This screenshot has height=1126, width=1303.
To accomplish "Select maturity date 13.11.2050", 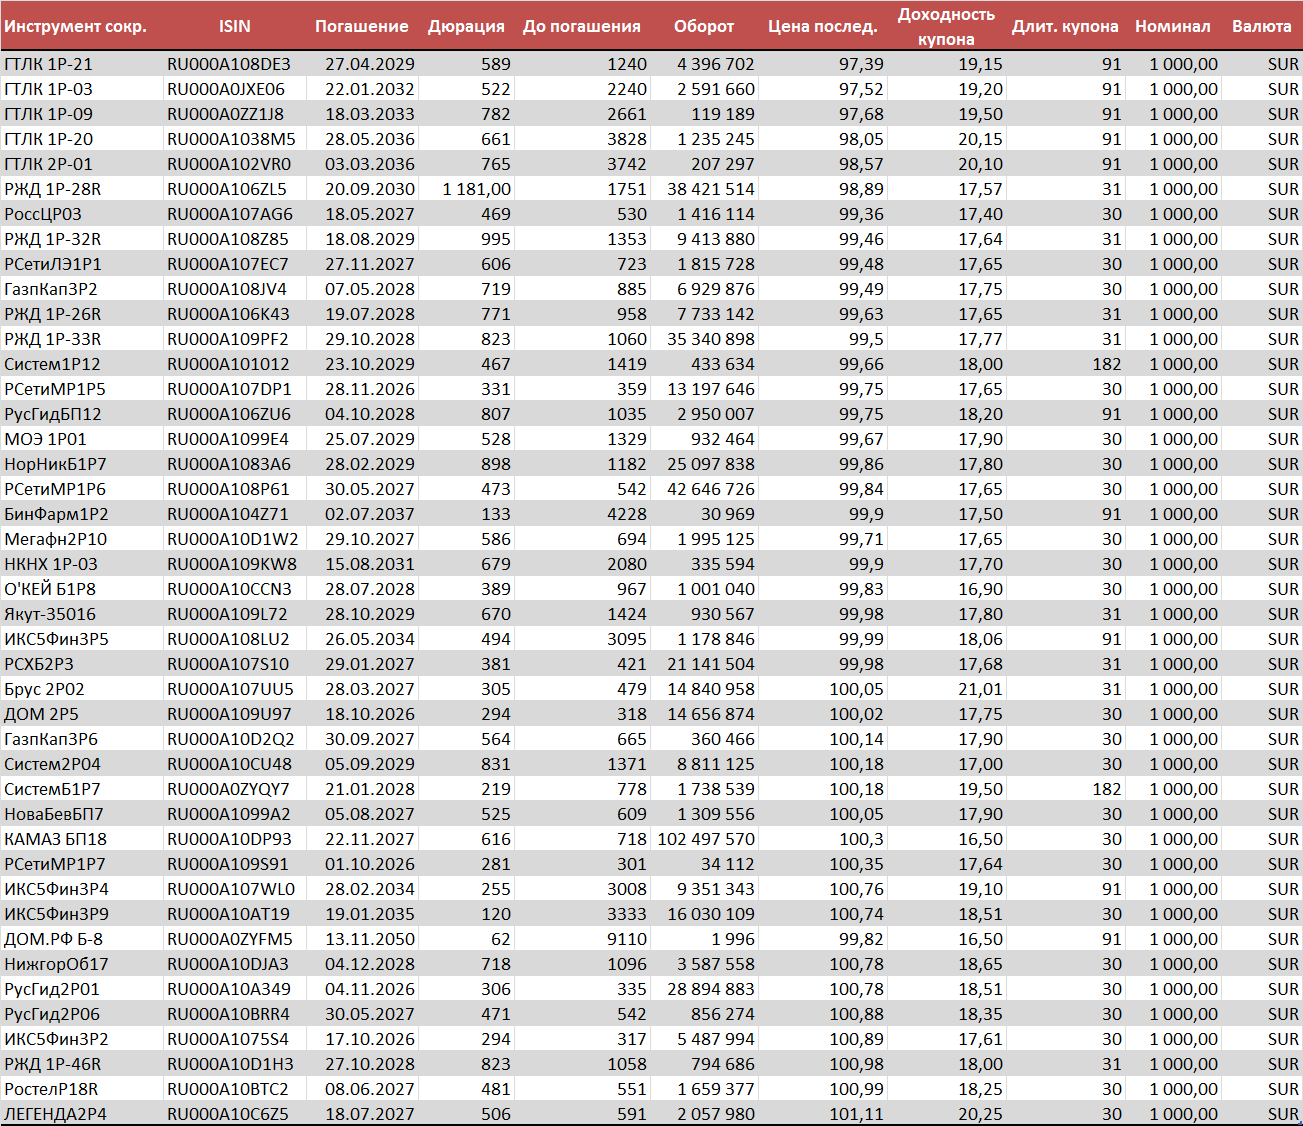I will pyautogui.click(x=369, y=939).
